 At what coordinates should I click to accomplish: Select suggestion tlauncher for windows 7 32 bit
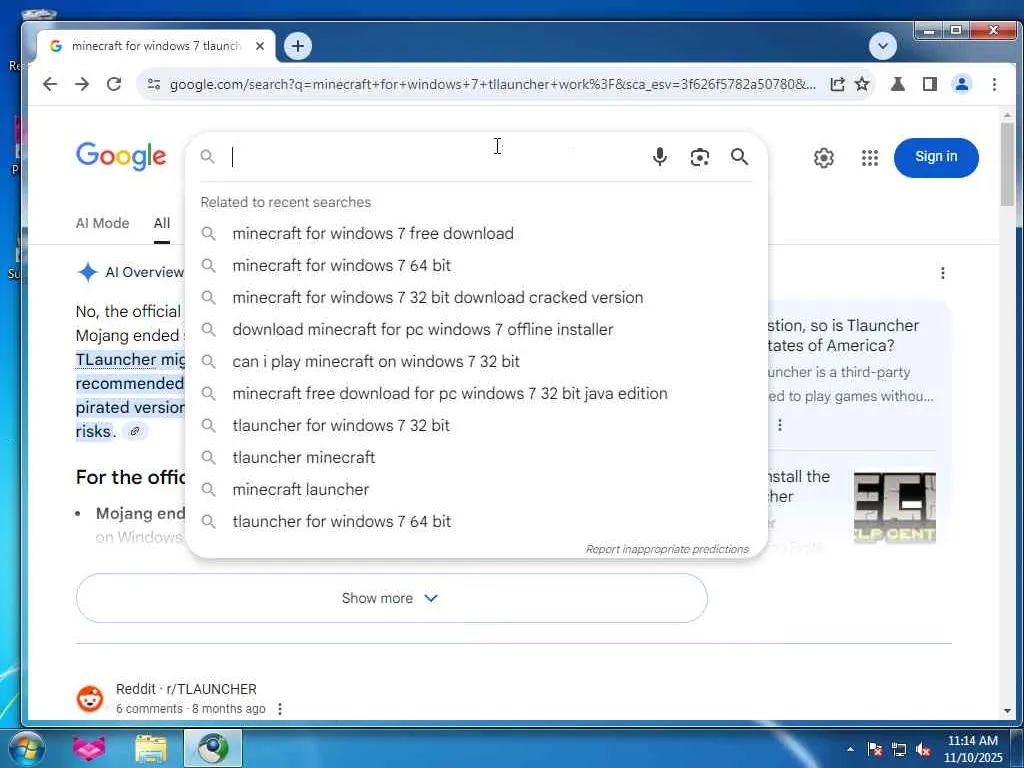coord(477,425)
